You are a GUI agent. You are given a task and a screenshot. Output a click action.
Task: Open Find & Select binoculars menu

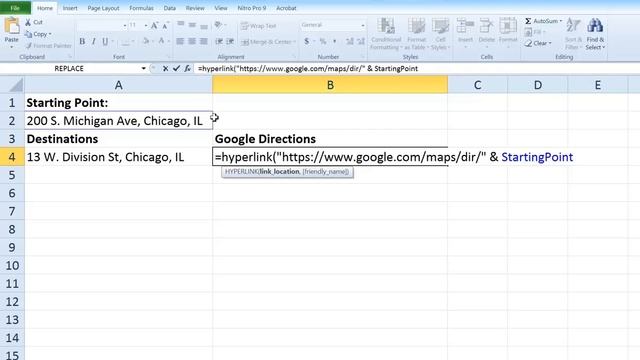[x=595, y=34]
